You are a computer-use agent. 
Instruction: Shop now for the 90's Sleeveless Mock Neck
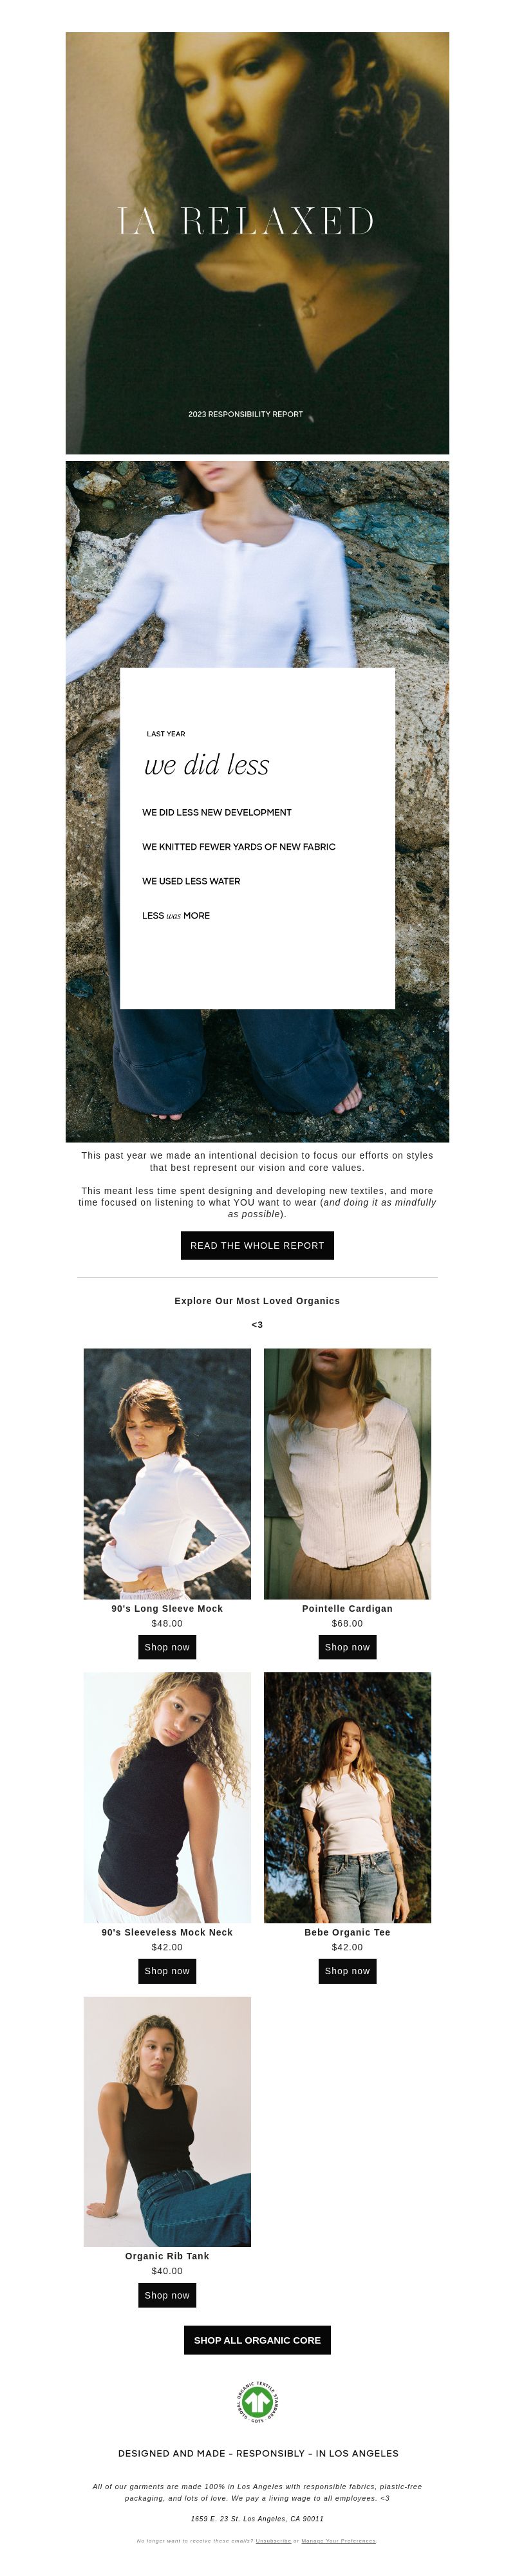click(167, 1971)
